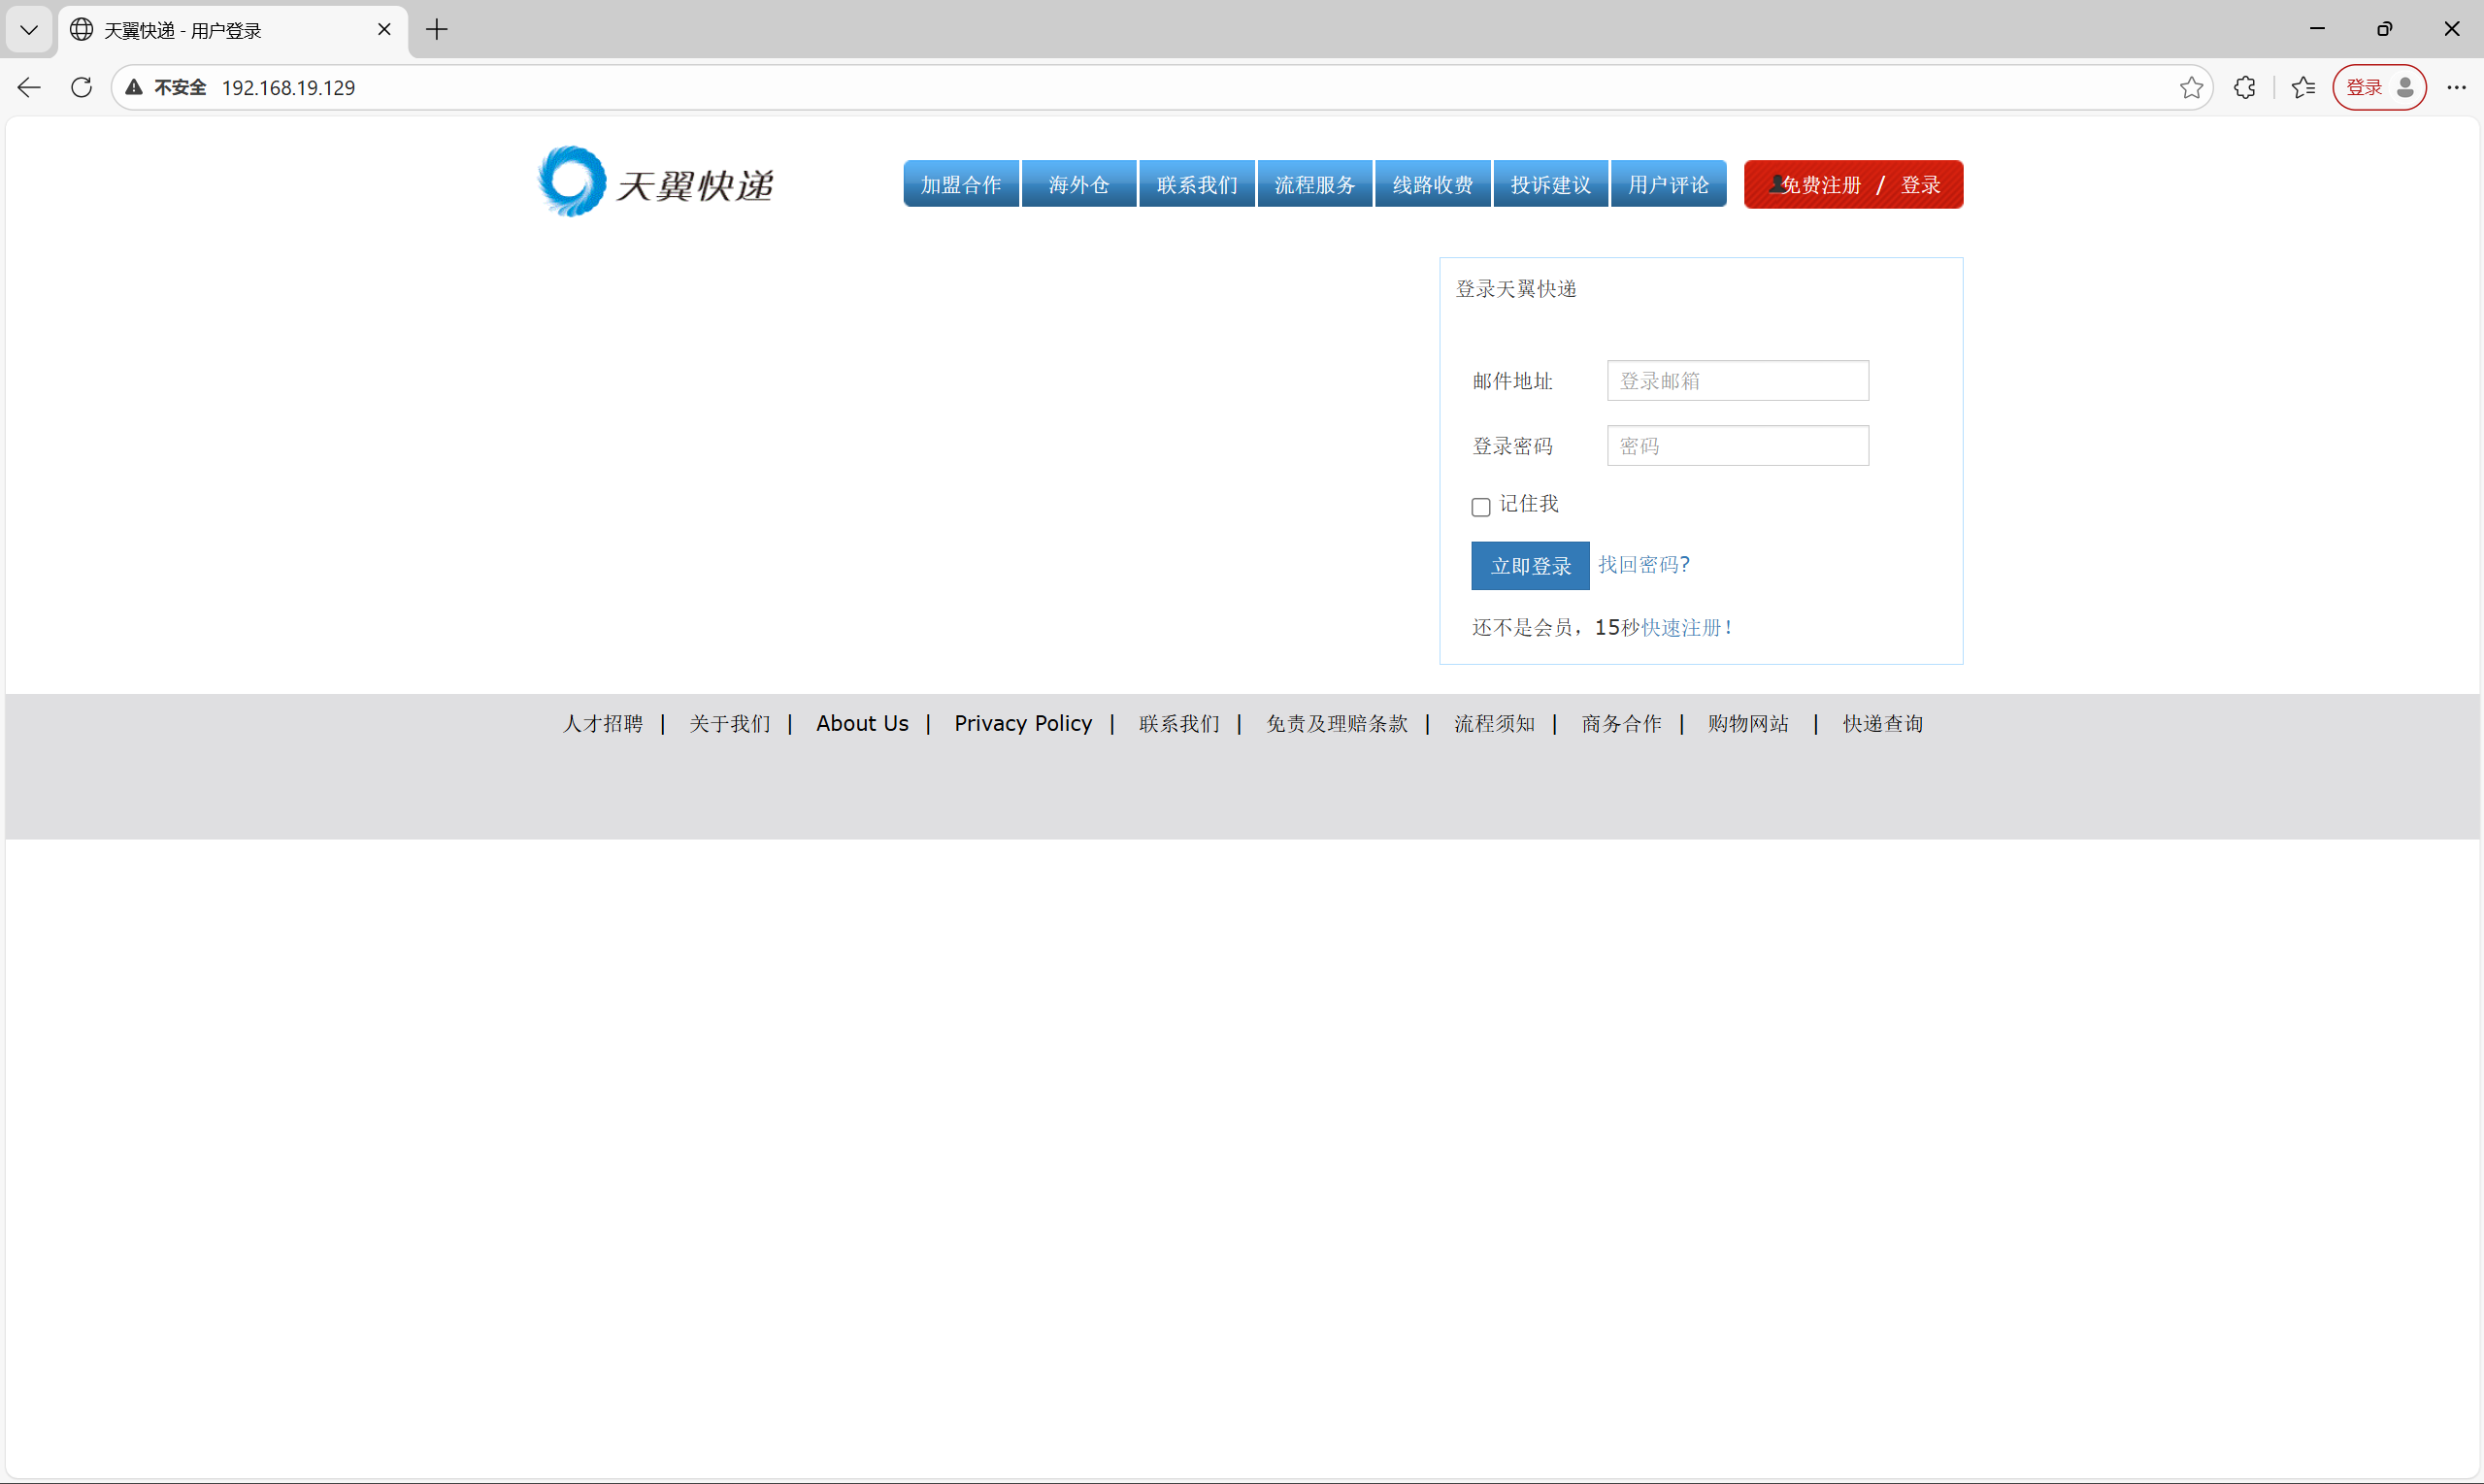Check the 记住我 checkbox

click(x=1480, y=507)
